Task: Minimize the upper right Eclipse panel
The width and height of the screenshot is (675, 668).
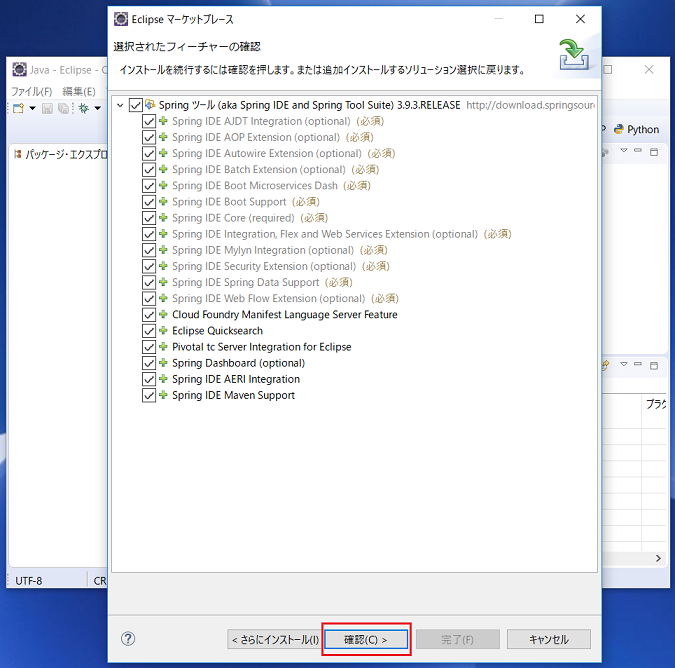Action: pyautogui.click(x=638, y=150)
